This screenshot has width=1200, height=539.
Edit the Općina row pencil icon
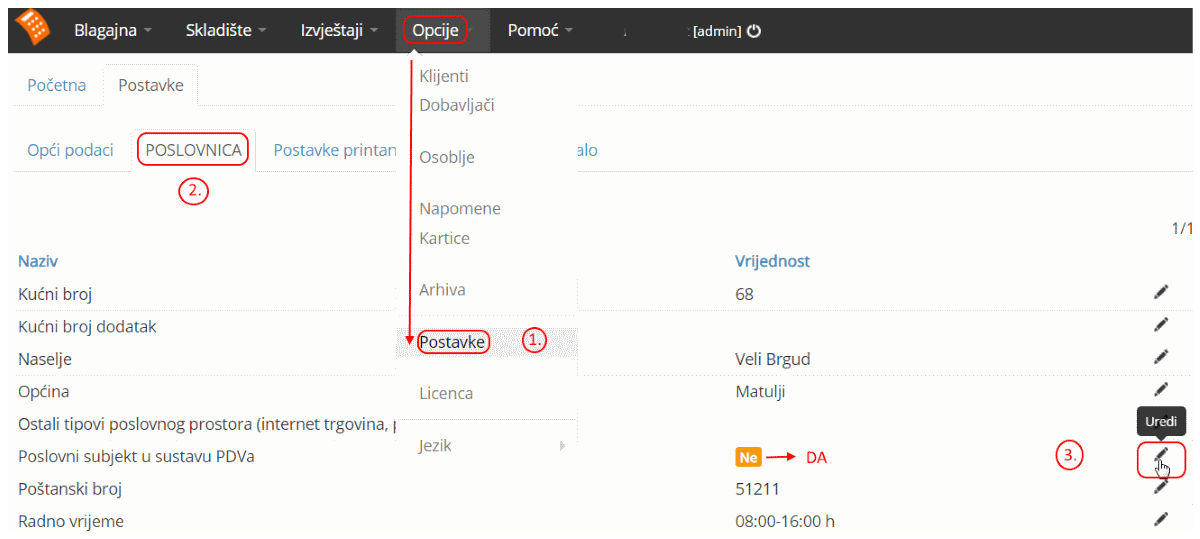coord(1160,389)
